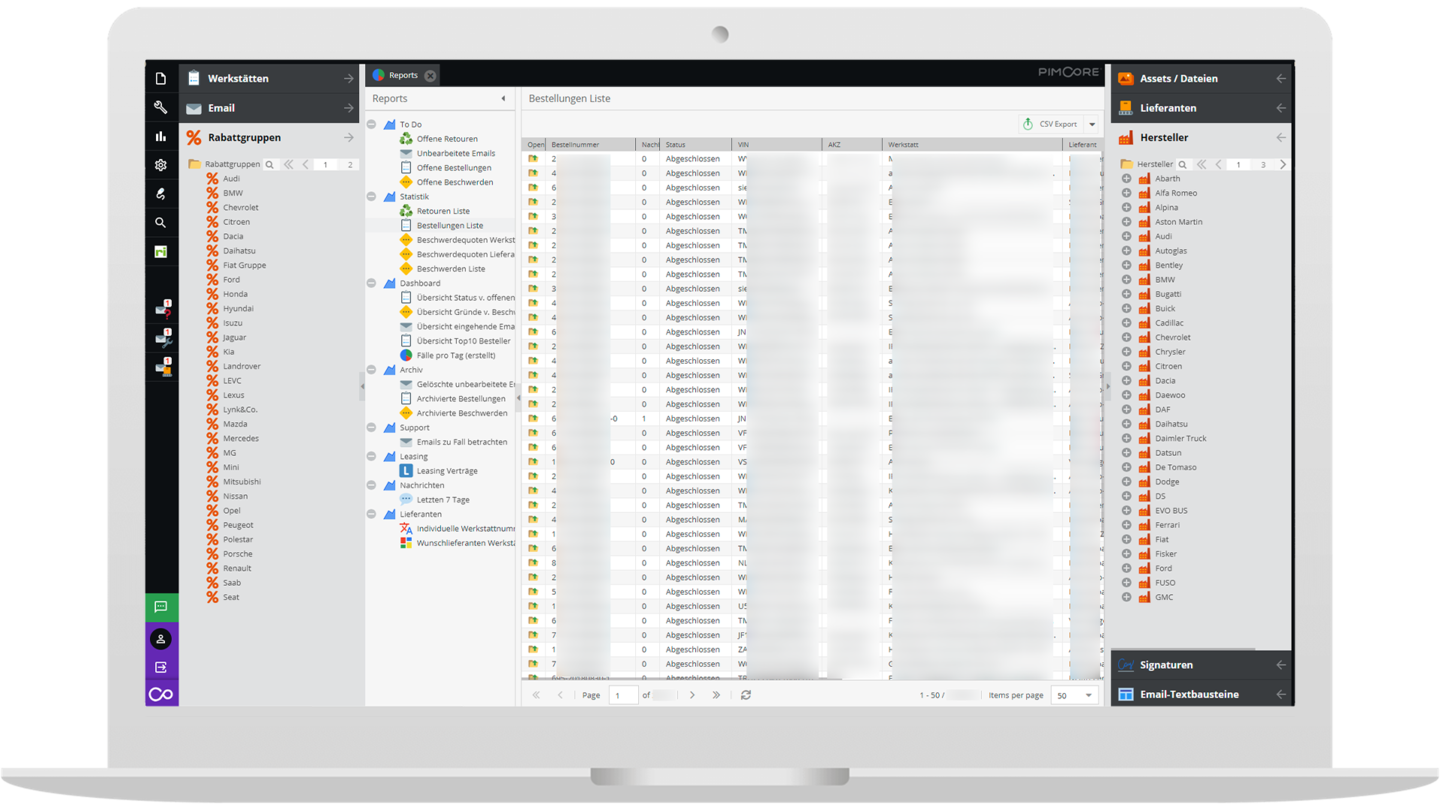1440x810 pixels.
Task: Select the bar chart statistics icon
Action: (161, 137)
